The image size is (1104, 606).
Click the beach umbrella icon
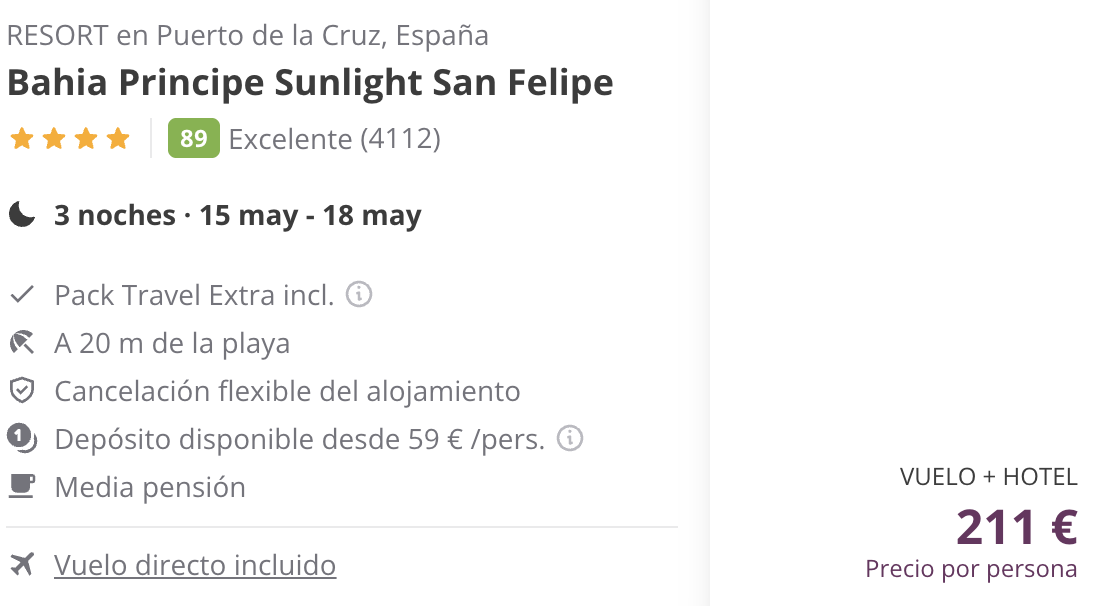pos(22,343)
